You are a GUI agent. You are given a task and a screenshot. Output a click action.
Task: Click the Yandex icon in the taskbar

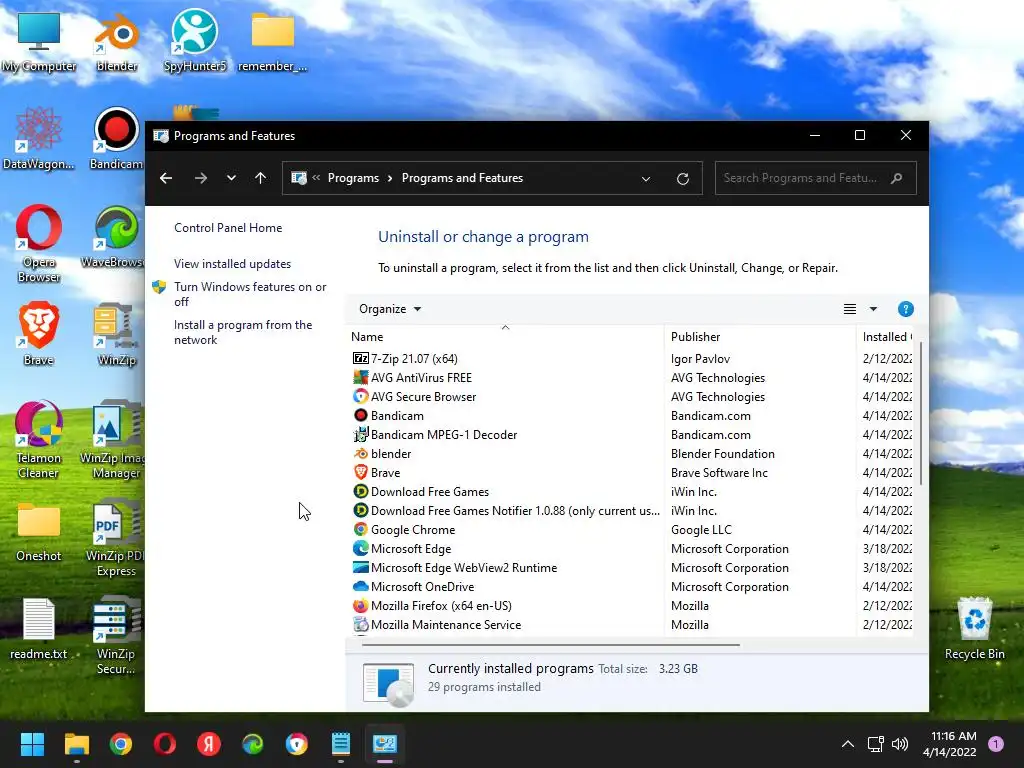[x=209, y=744]
